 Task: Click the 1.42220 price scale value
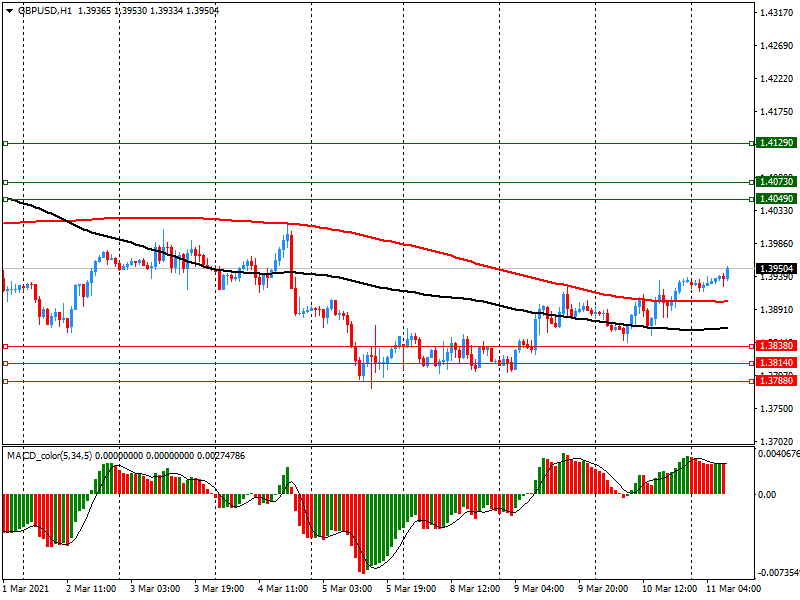(777, 79)
